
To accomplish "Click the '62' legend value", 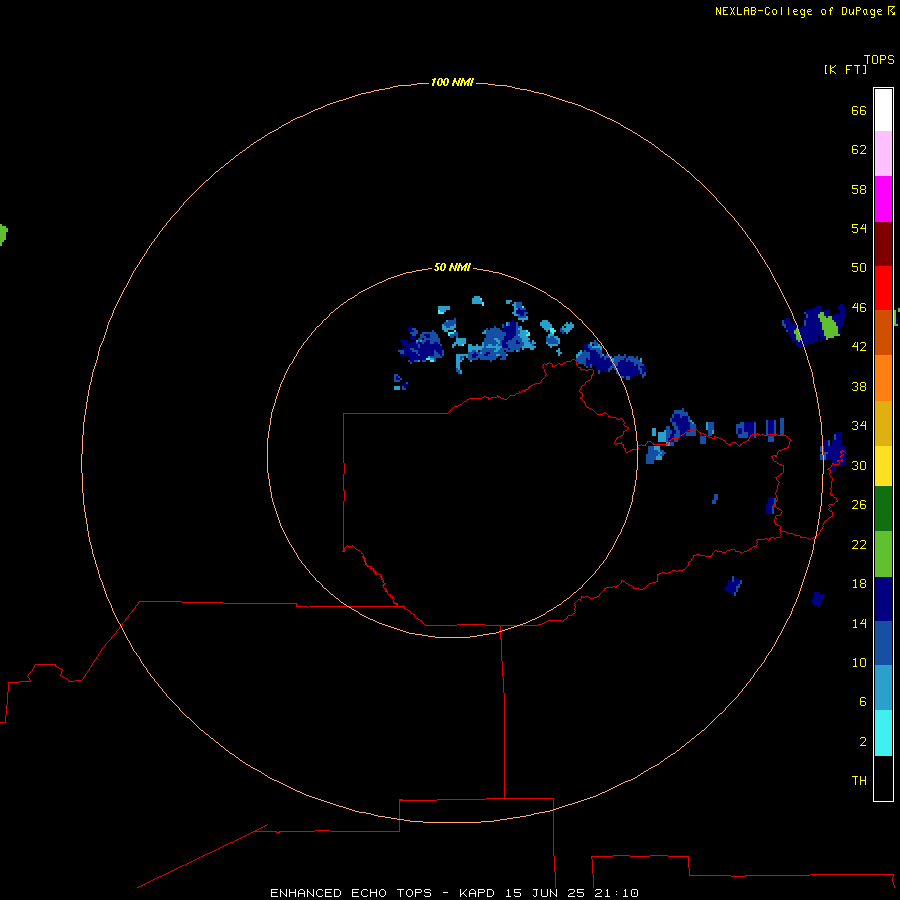I will pyautogui.click(x=859, y=150).
